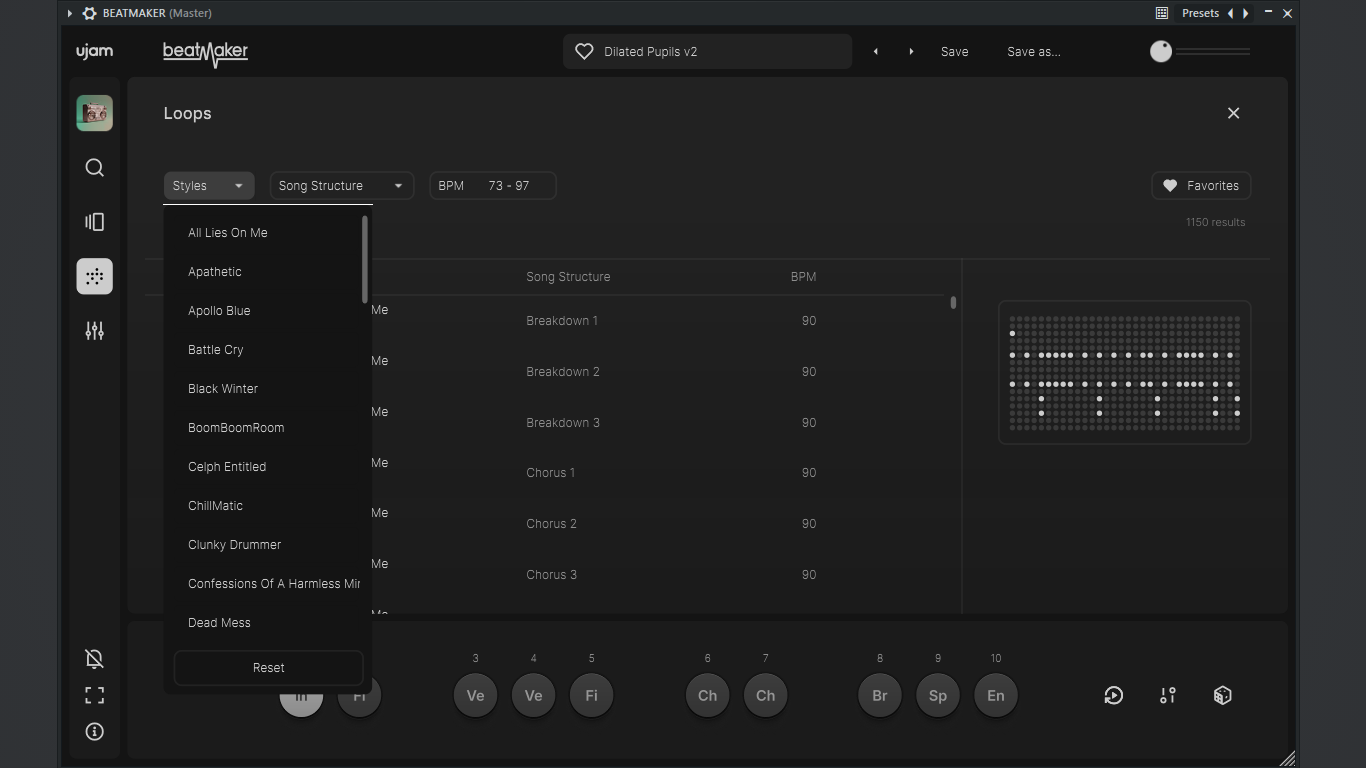The image size is (1366, 768).
Task: Open plugin settings gear in title bar
Action: click(89, 13)
